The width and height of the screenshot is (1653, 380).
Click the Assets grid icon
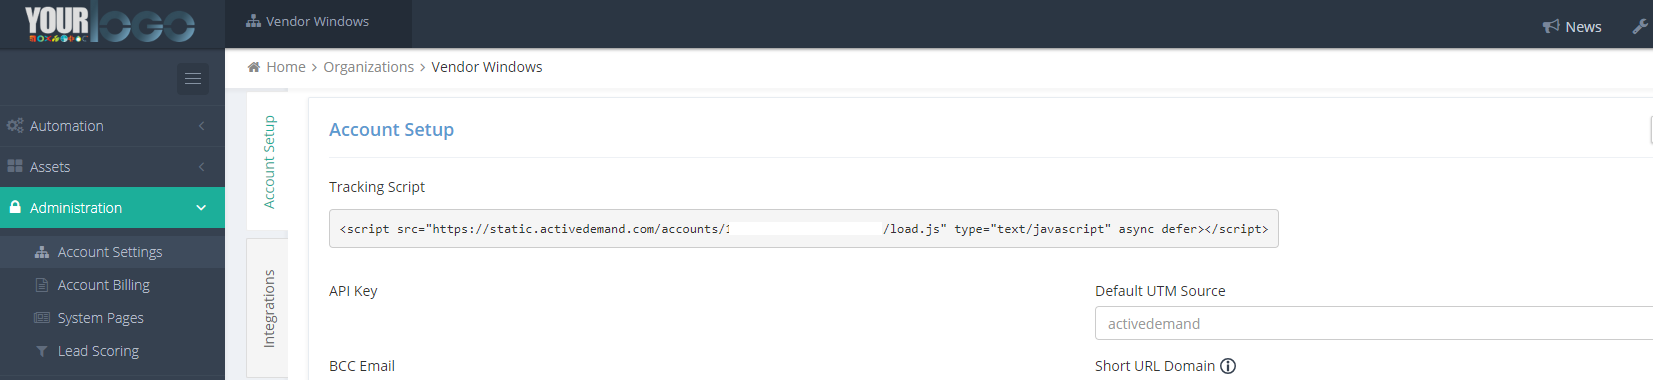point(15,167)
